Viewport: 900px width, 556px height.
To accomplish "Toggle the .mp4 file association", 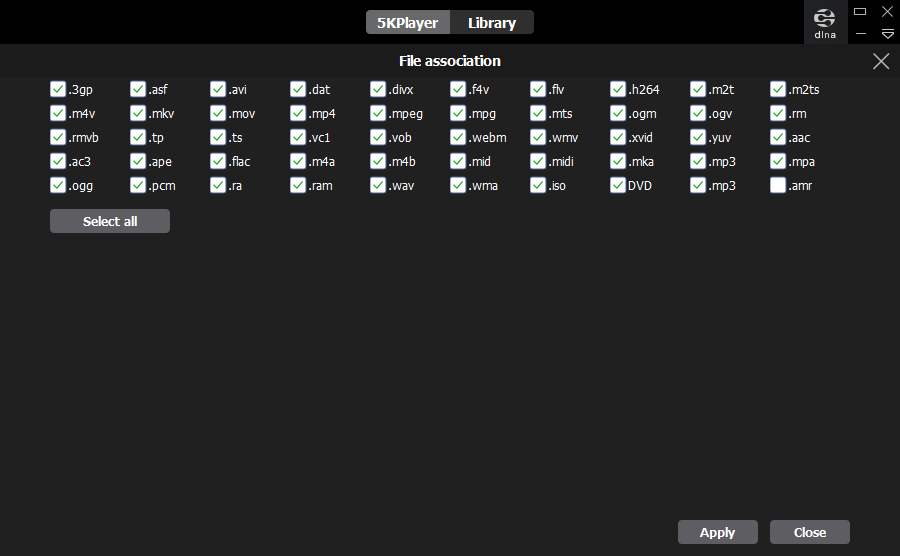I will tap(298, 113).
